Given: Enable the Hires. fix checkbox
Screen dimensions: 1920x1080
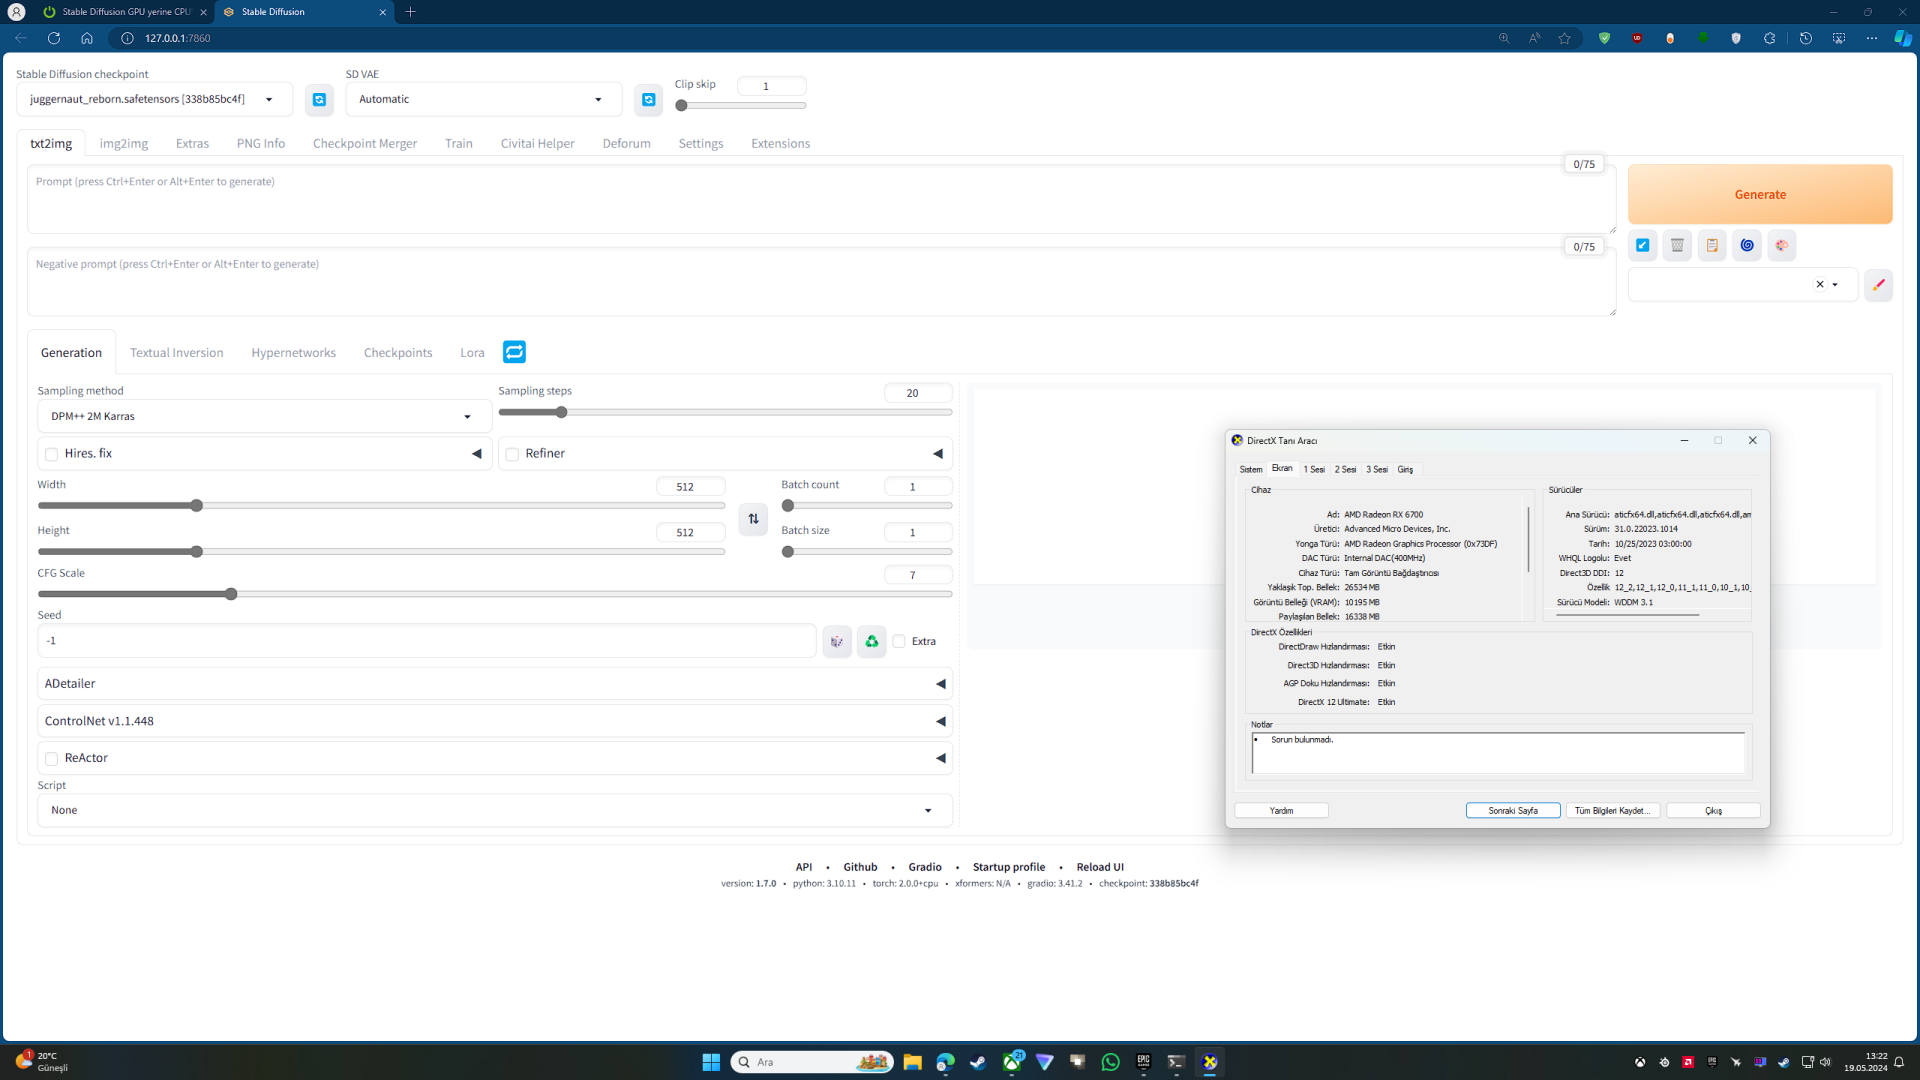Looking at the screenshot, I should (x=52, y=454).
